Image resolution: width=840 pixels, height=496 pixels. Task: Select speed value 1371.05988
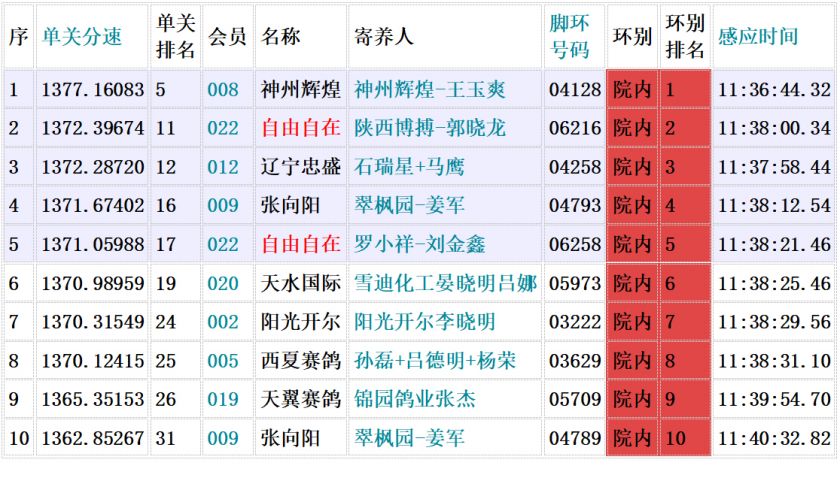point(93,244)
